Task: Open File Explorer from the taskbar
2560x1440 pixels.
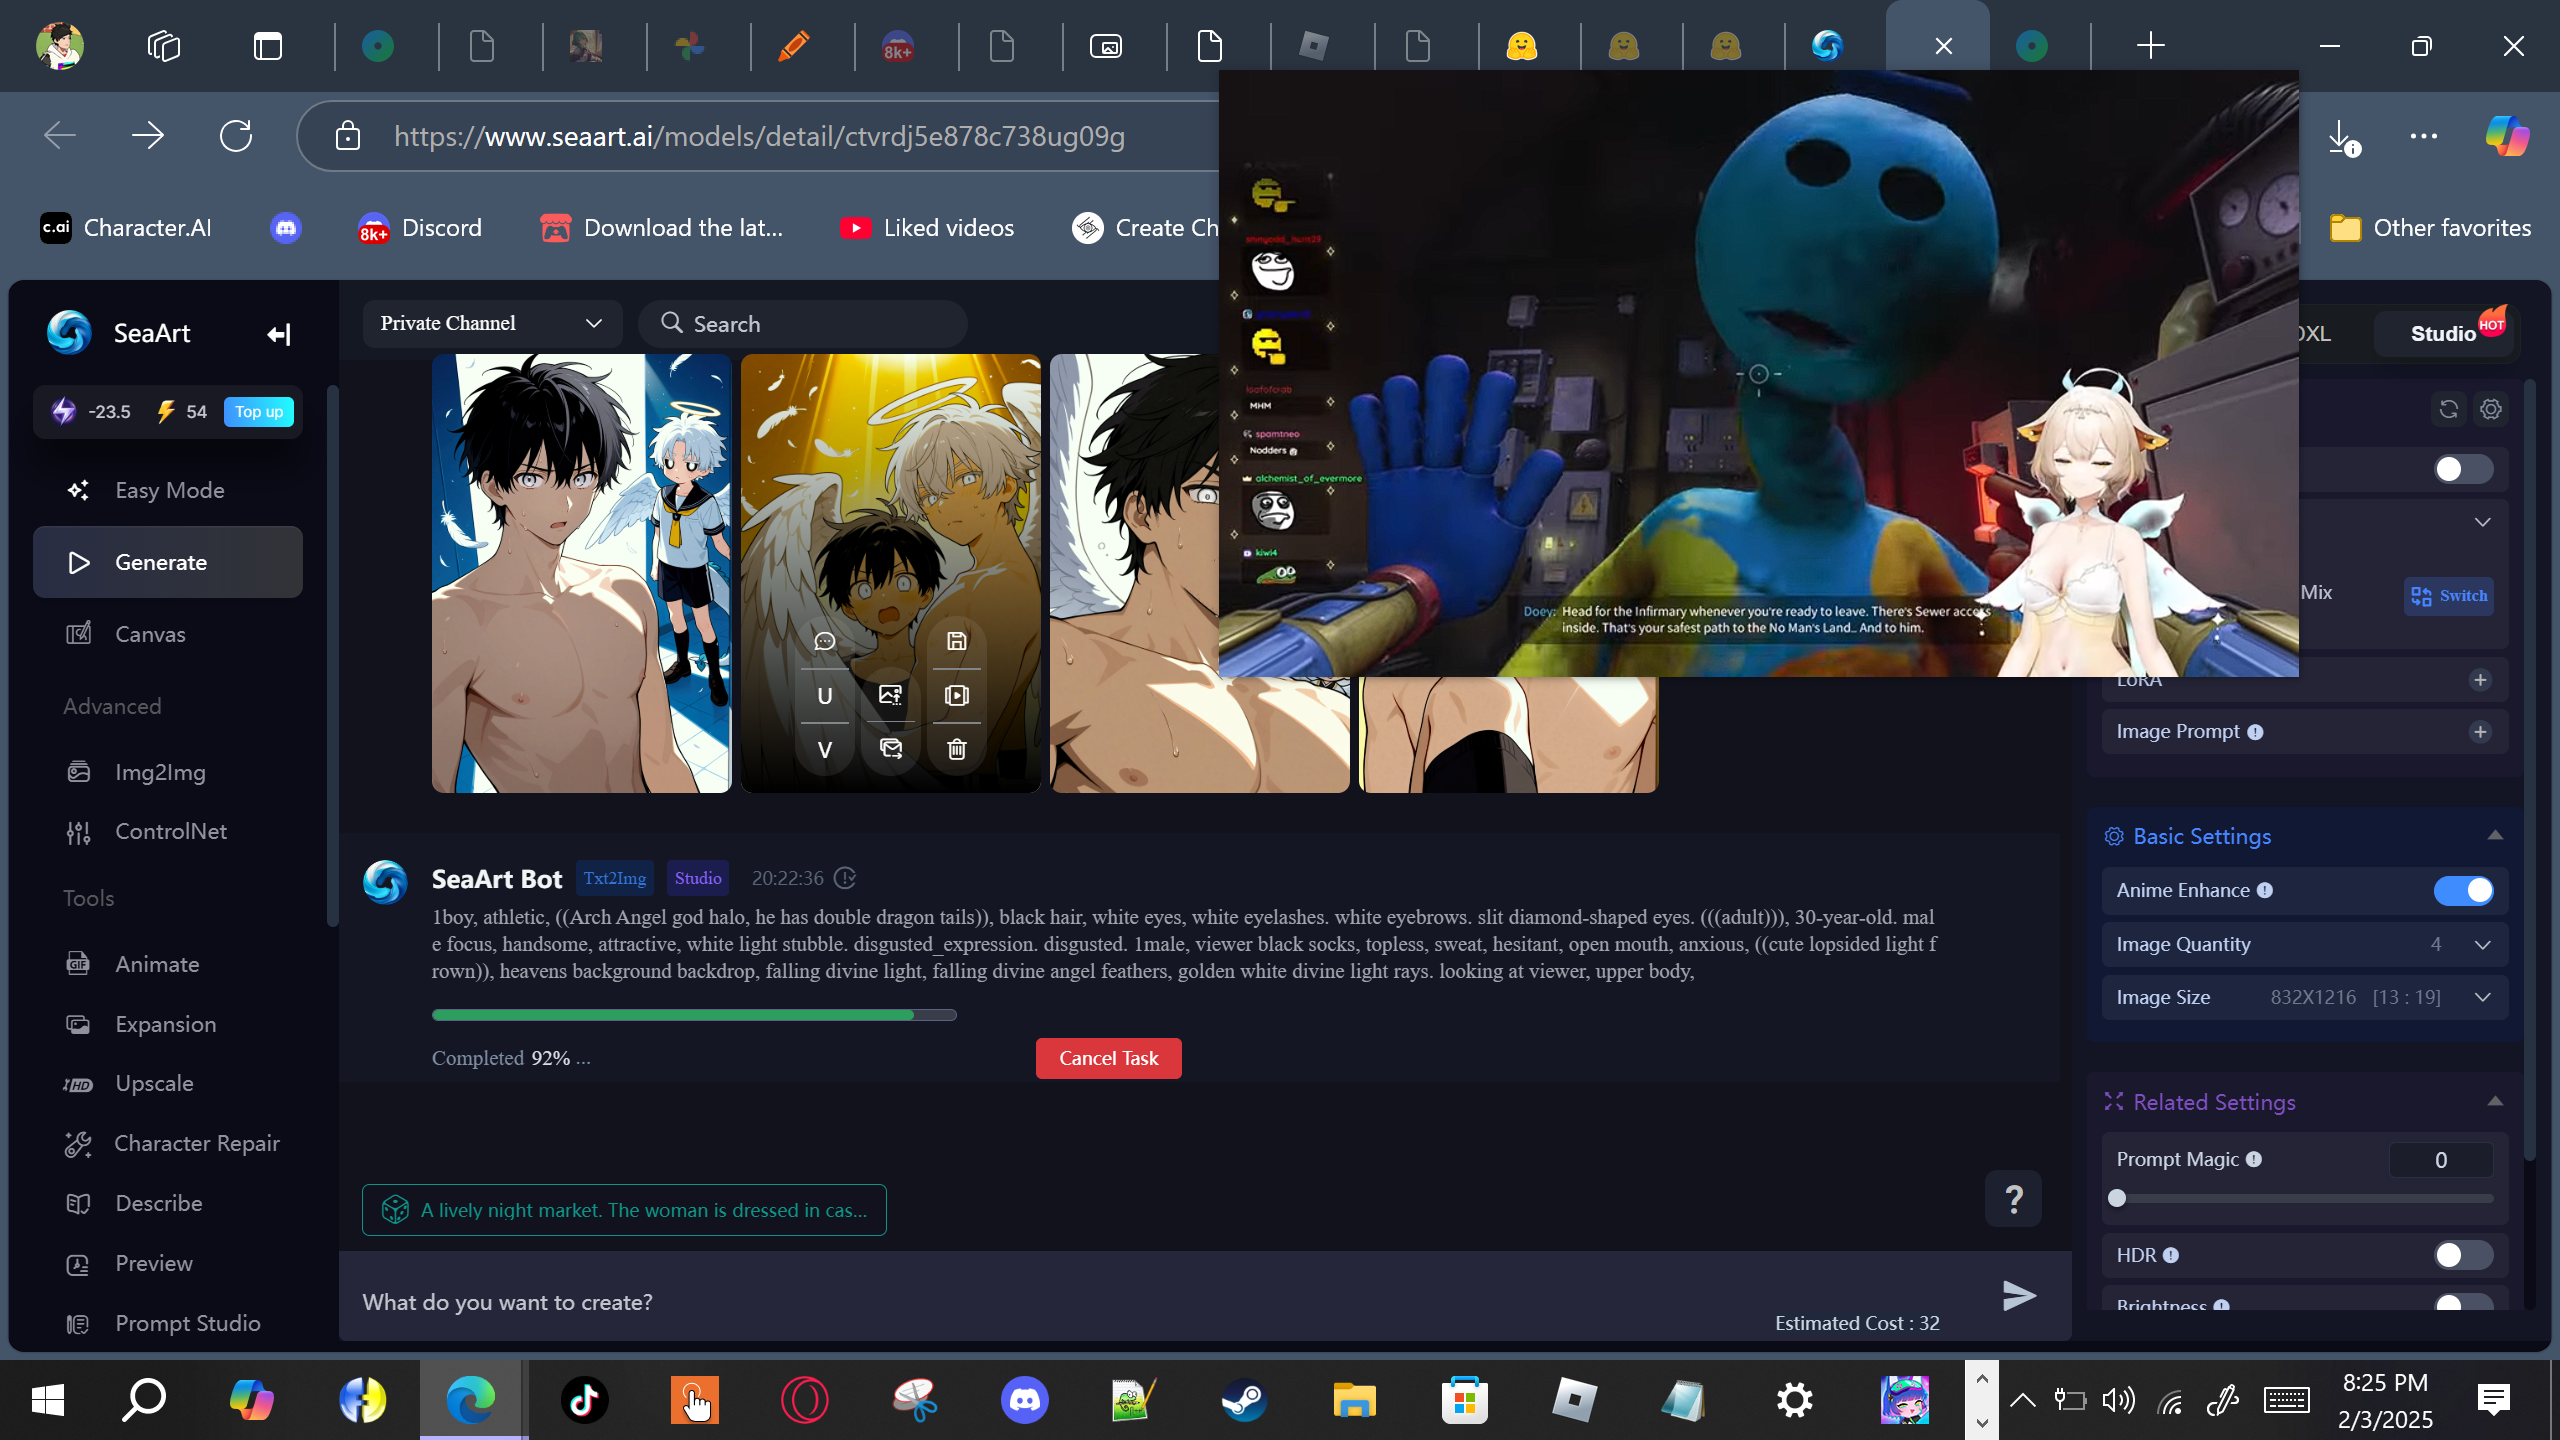Action: point(1354,1400)
